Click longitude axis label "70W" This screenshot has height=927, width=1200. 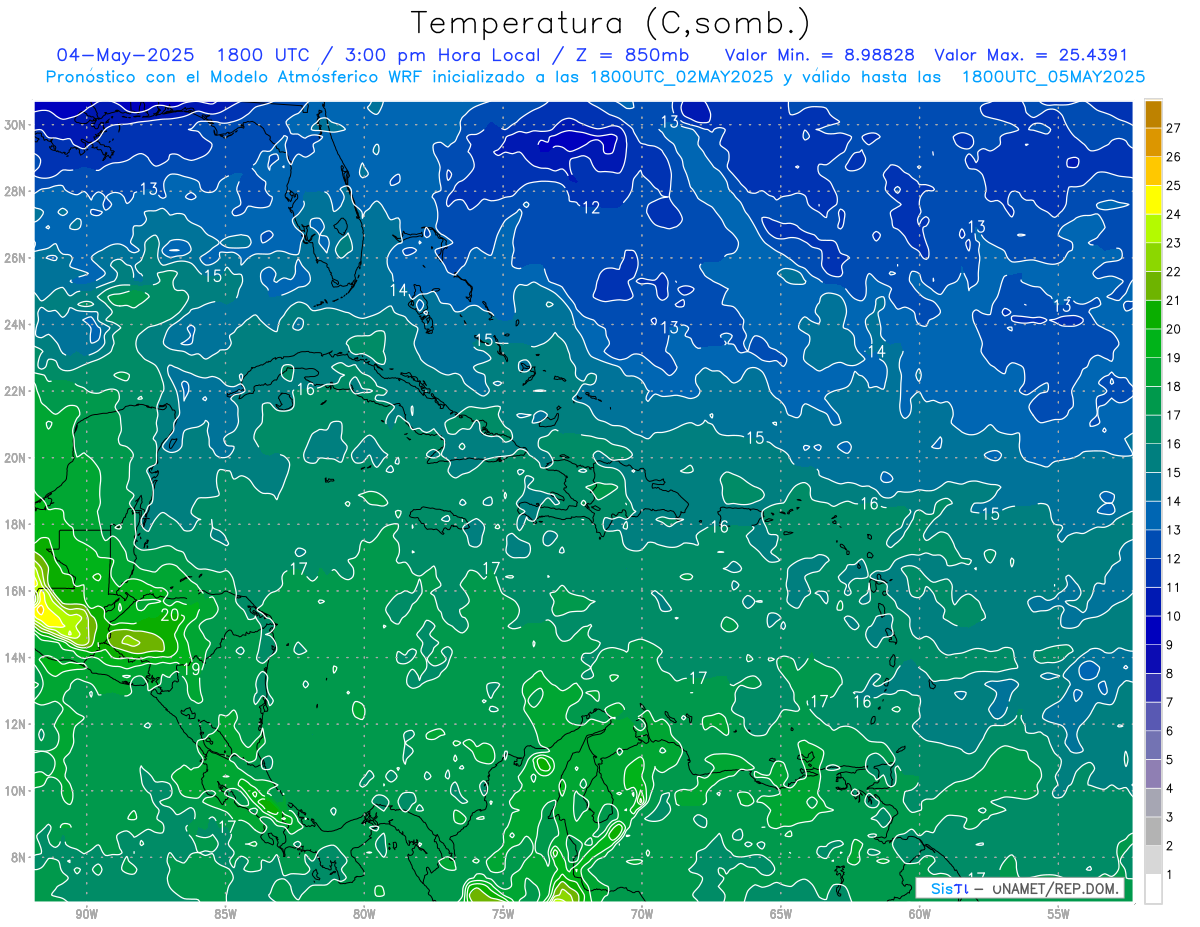pos(642,915)
